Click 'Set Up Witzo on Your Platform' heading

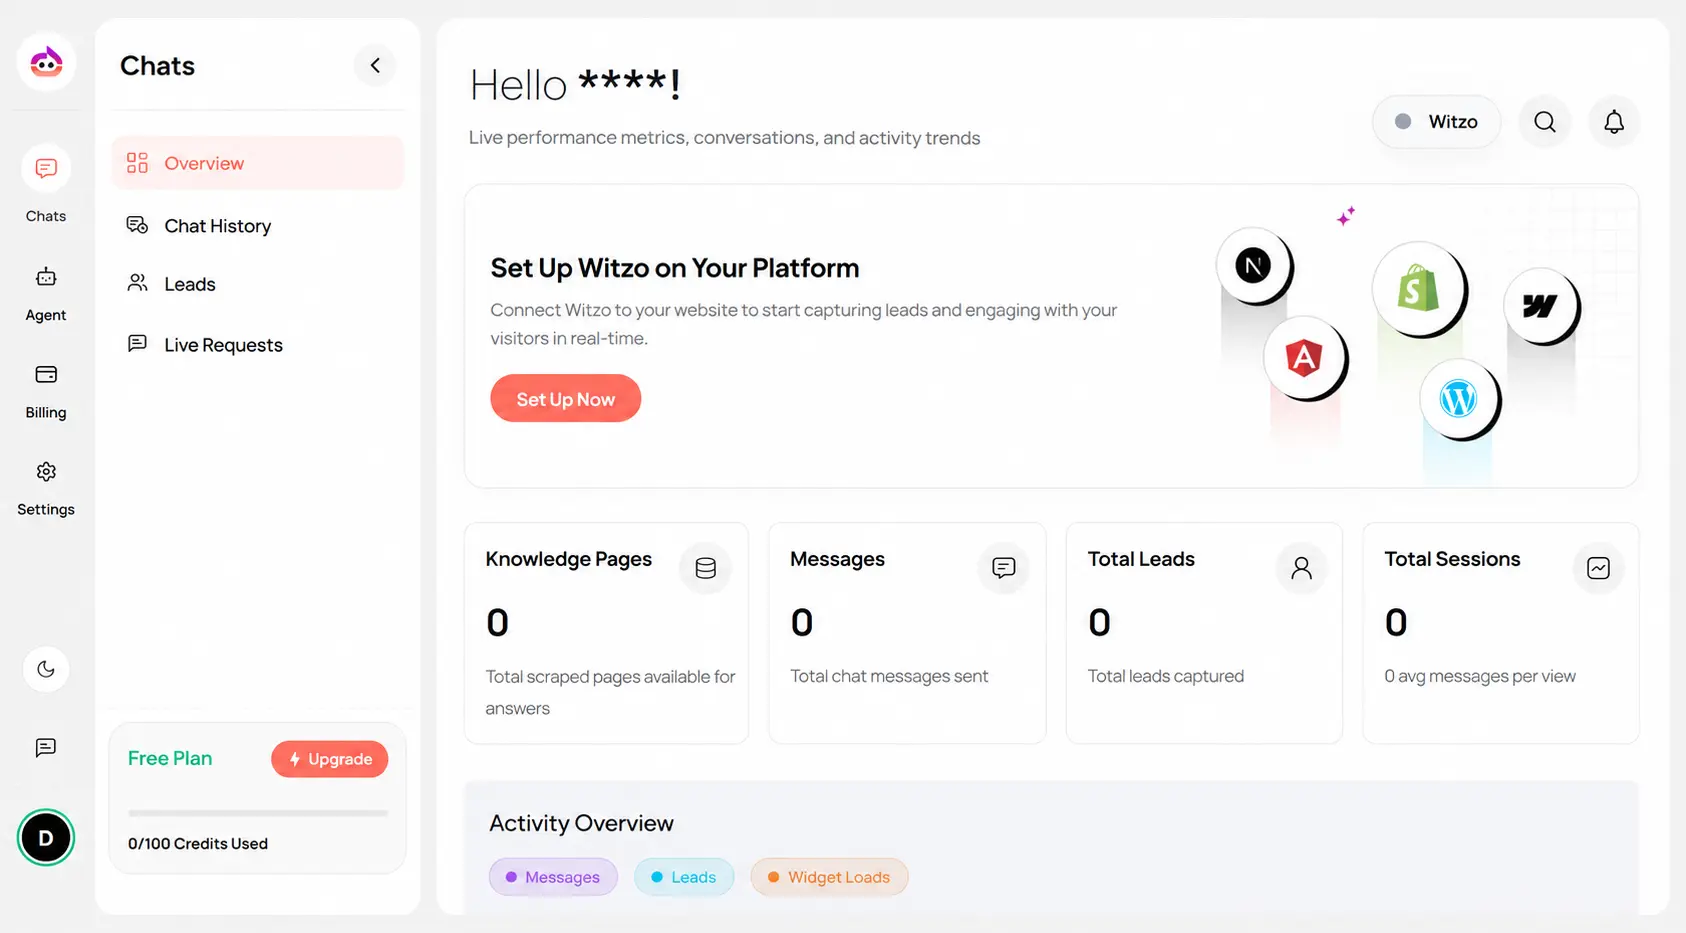(x=675, y=268)
